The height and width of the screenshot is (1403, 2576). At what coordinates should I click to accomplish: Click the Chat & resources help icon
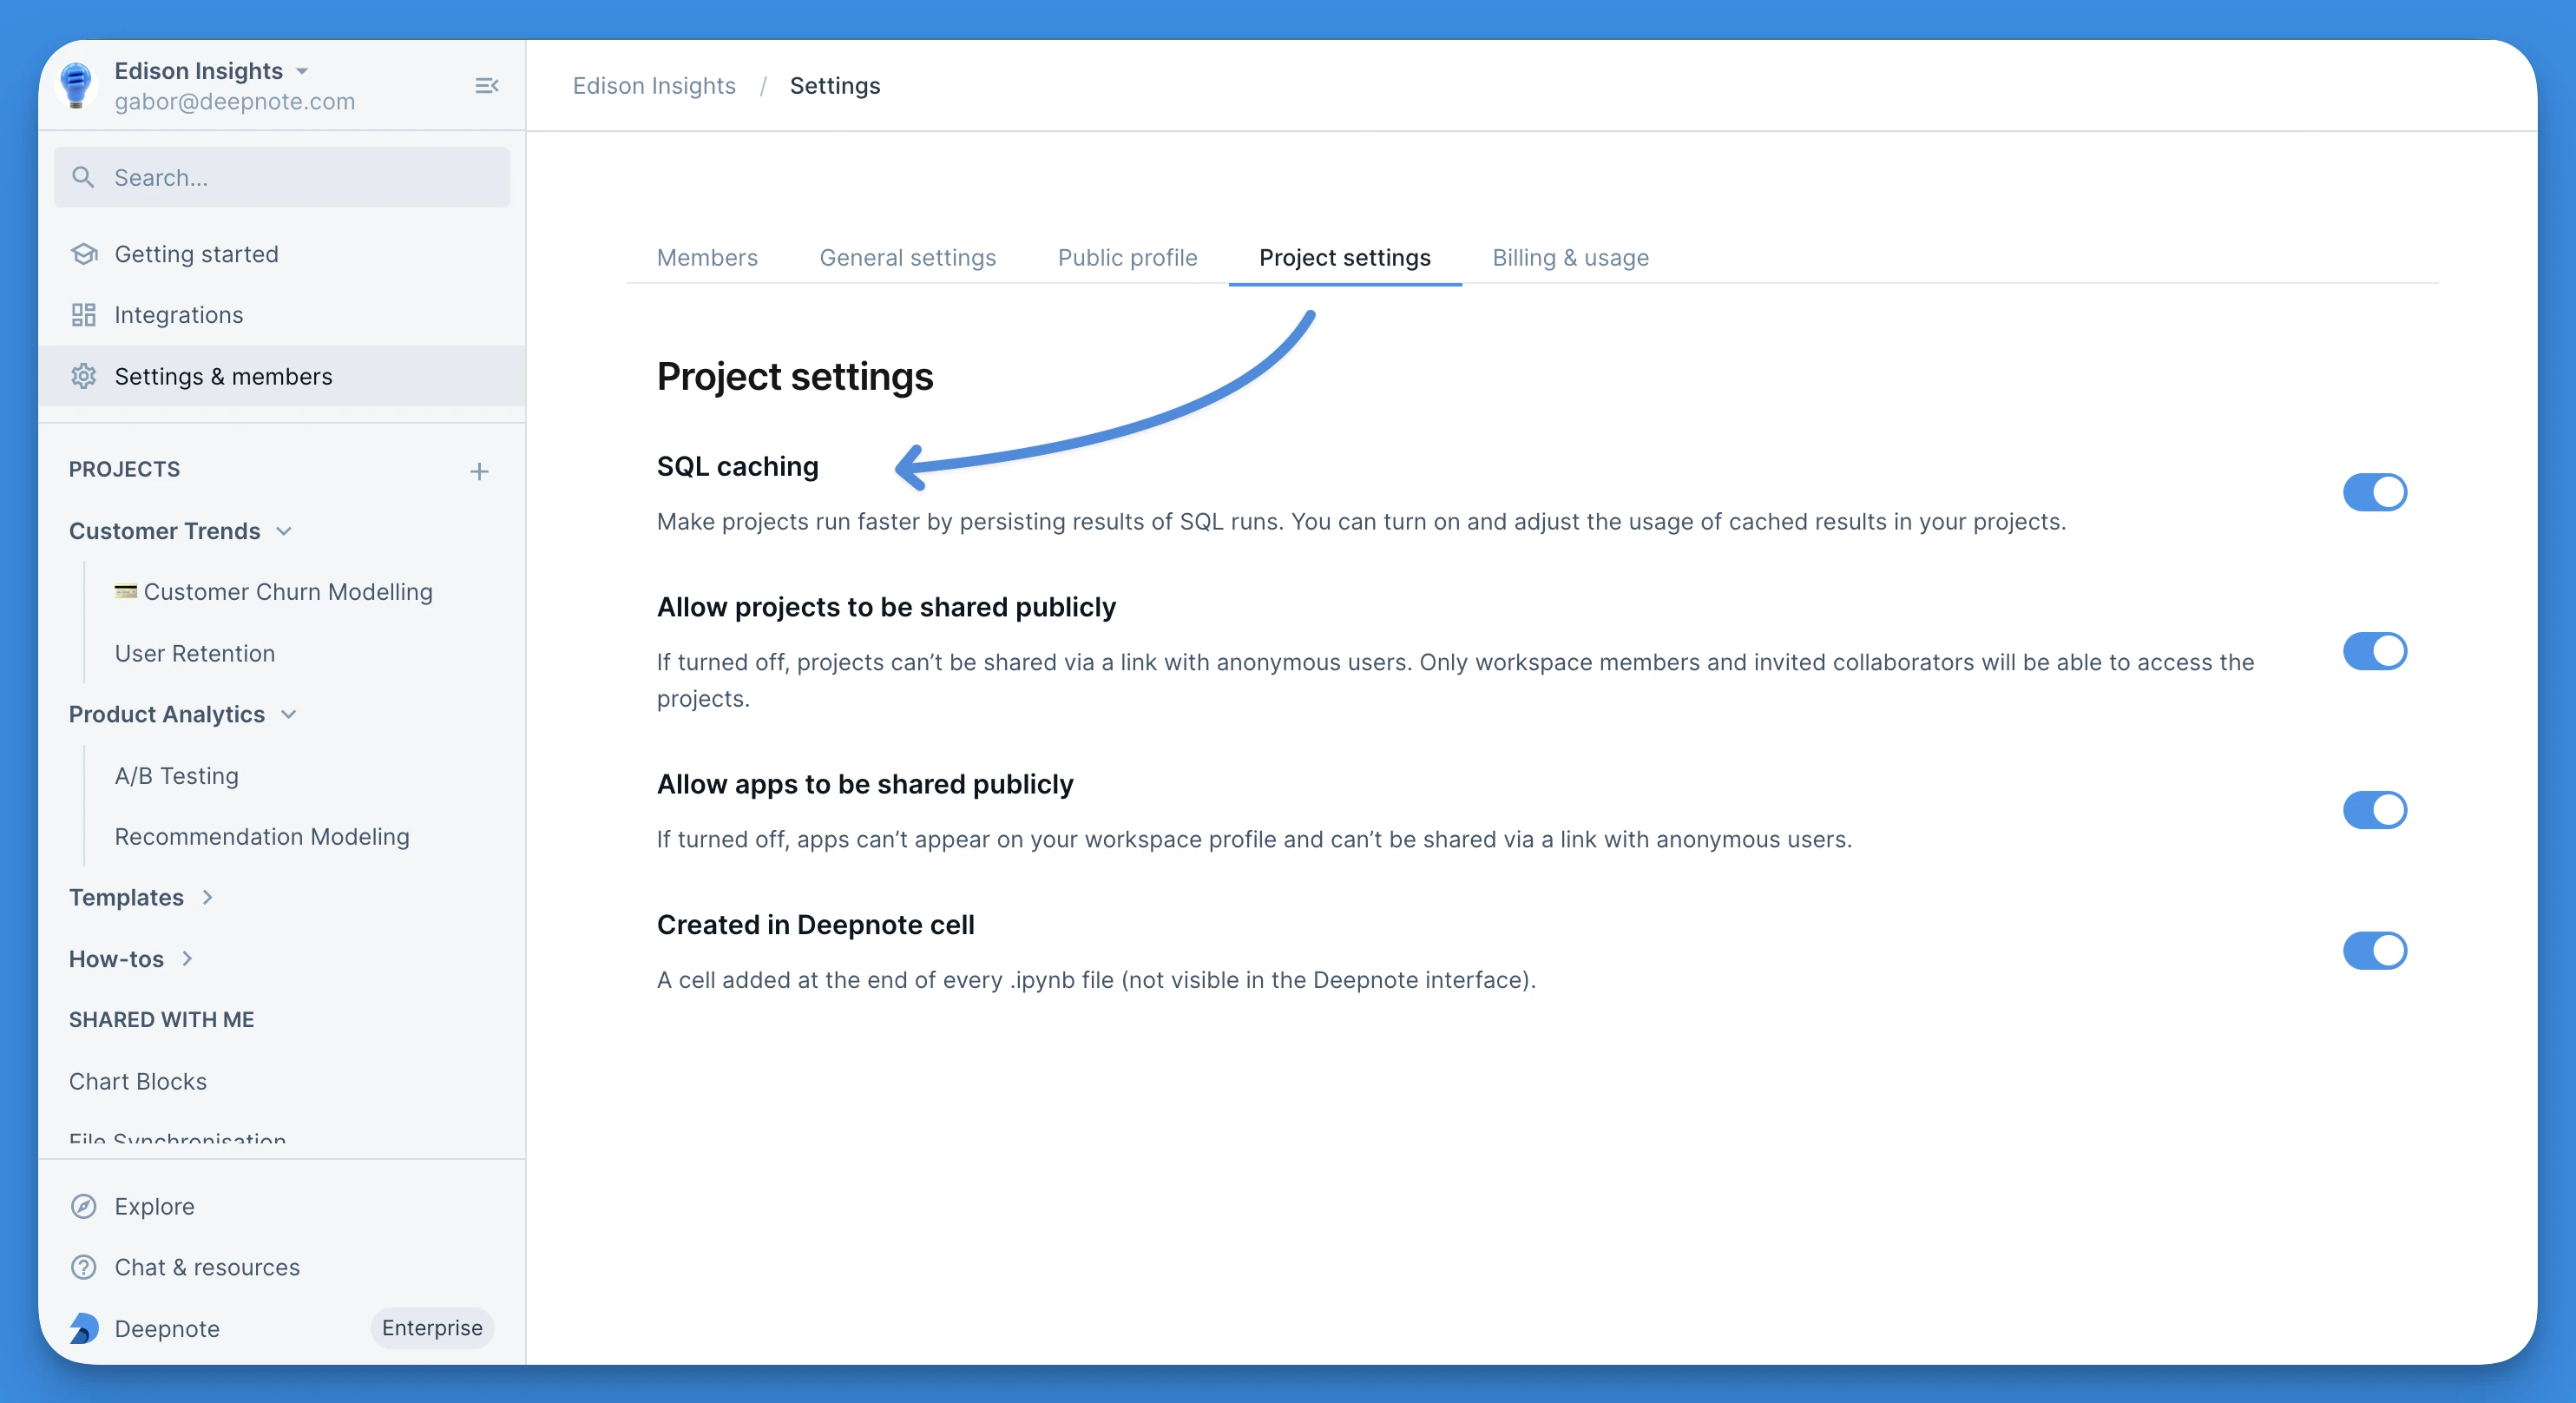84,1267
